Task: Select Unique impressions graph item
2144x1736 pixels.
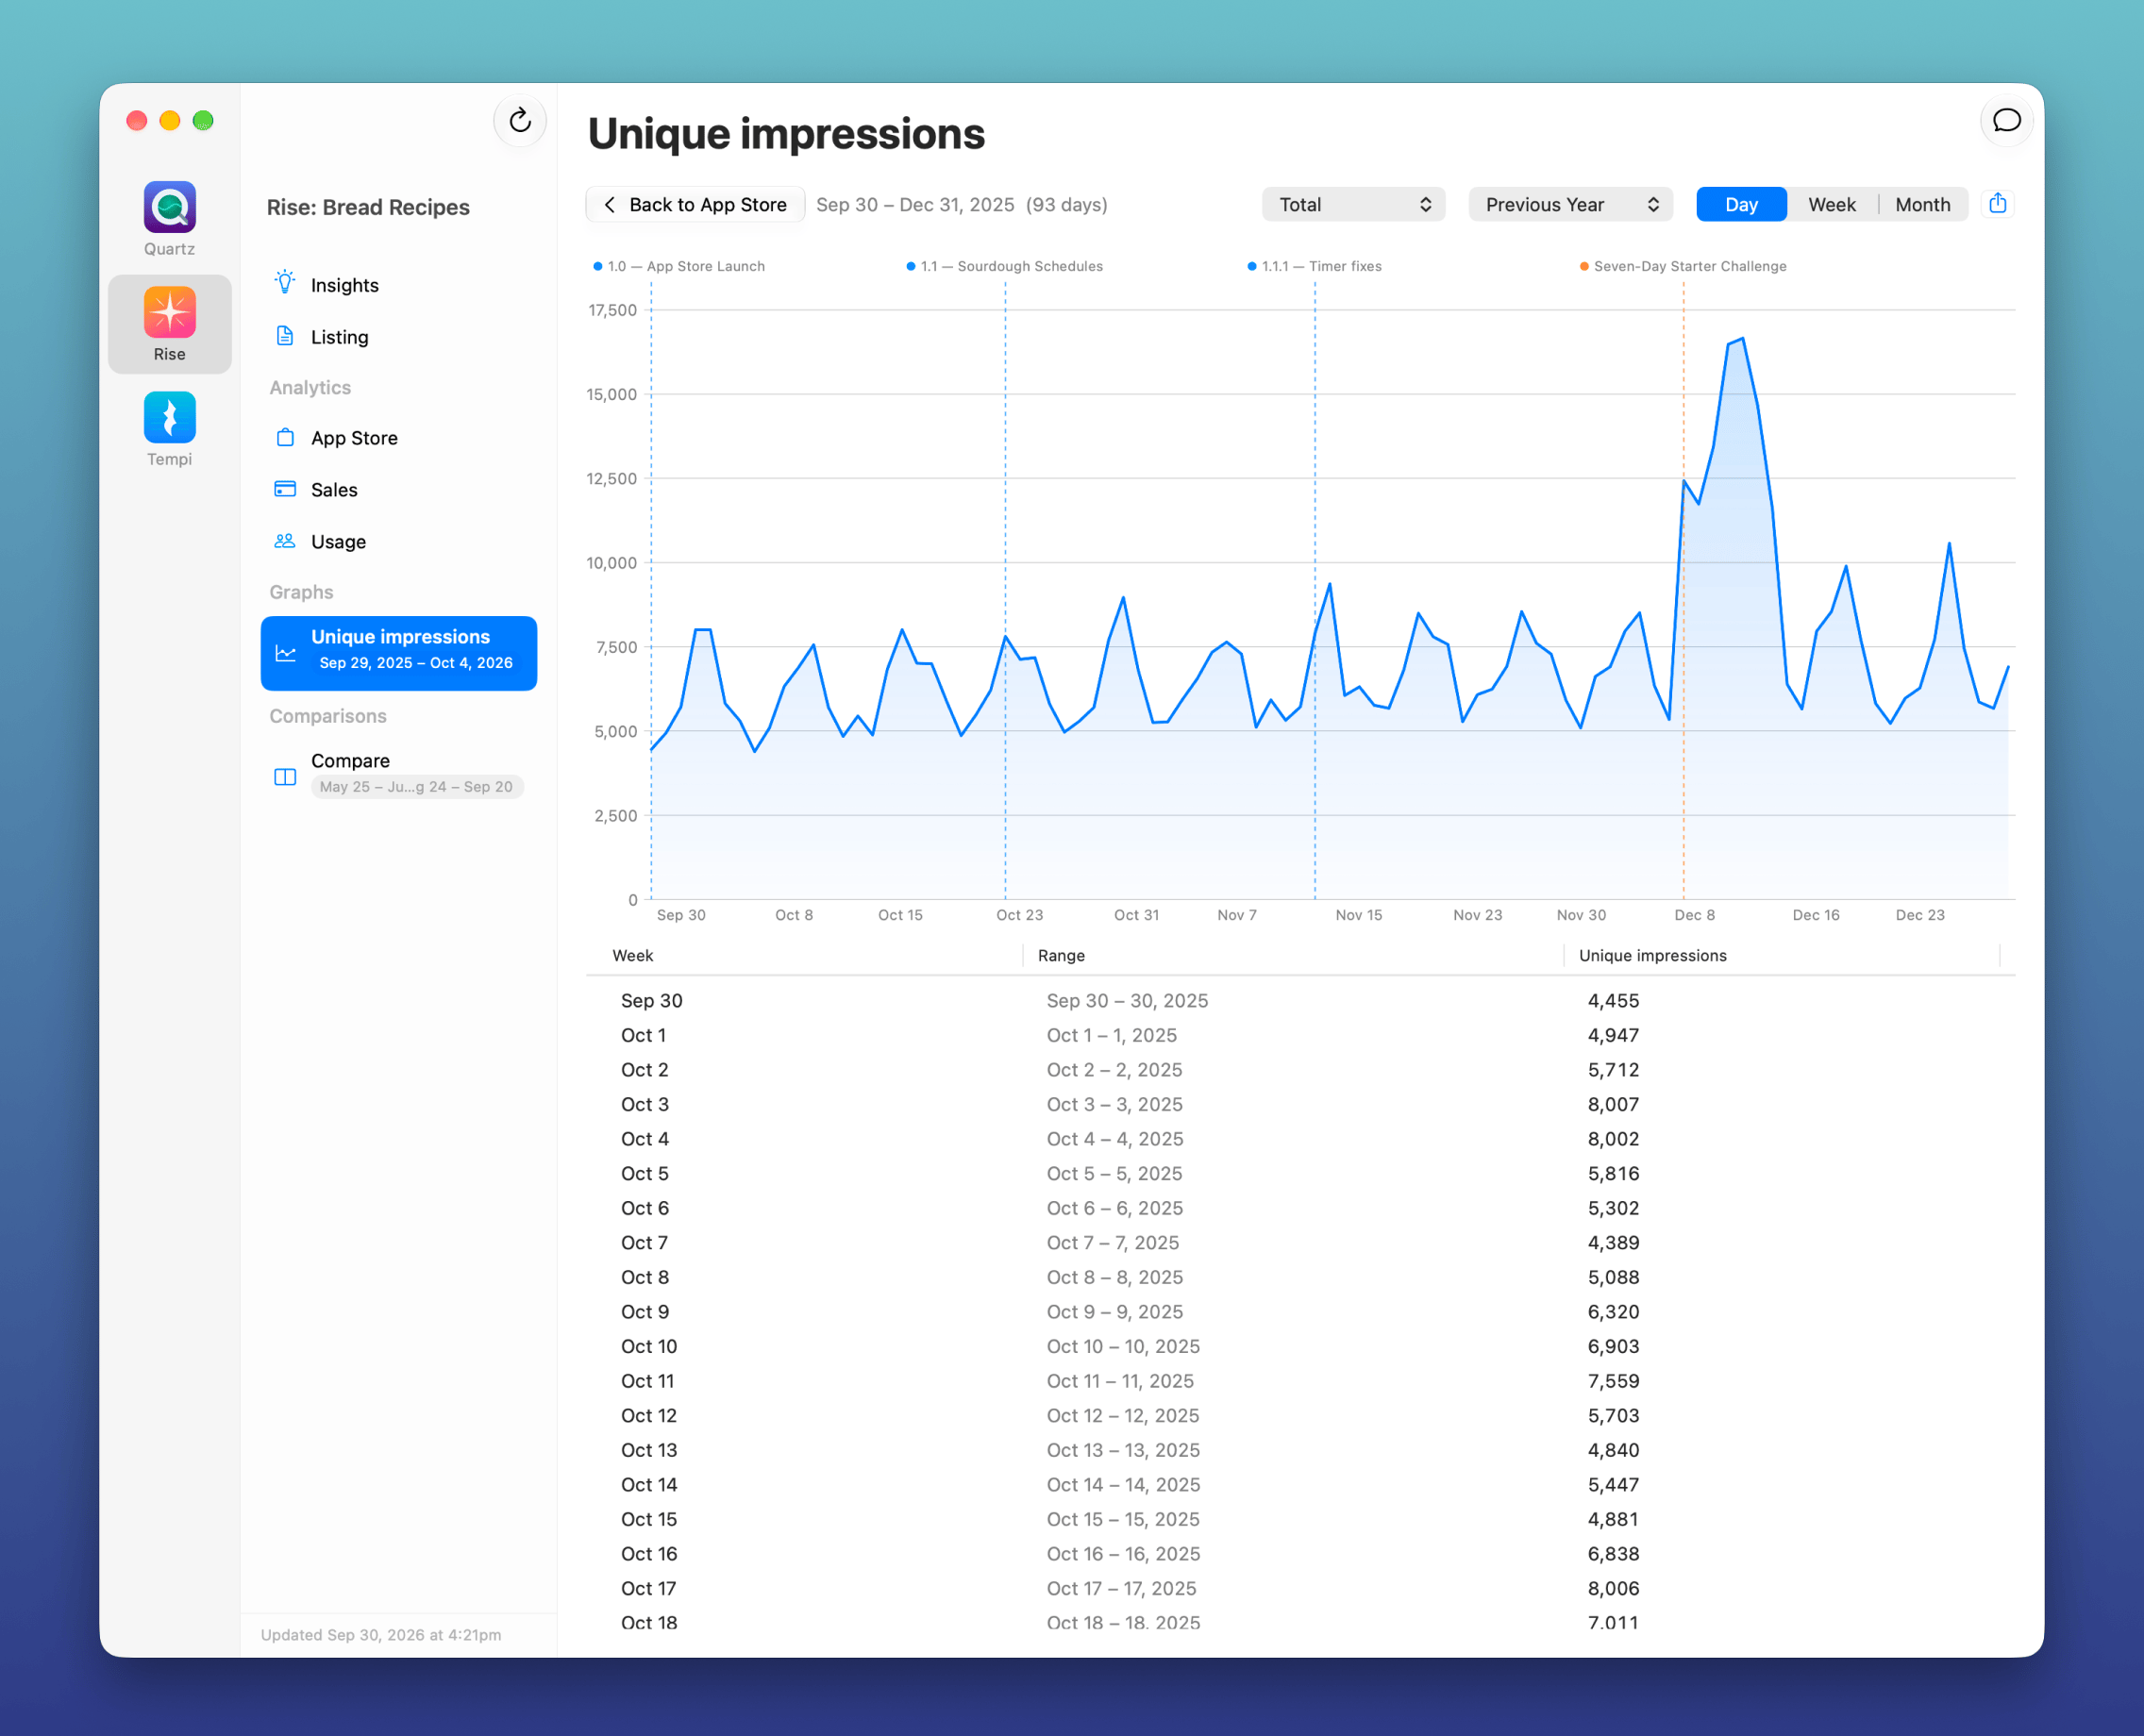Action: (399, 653)
